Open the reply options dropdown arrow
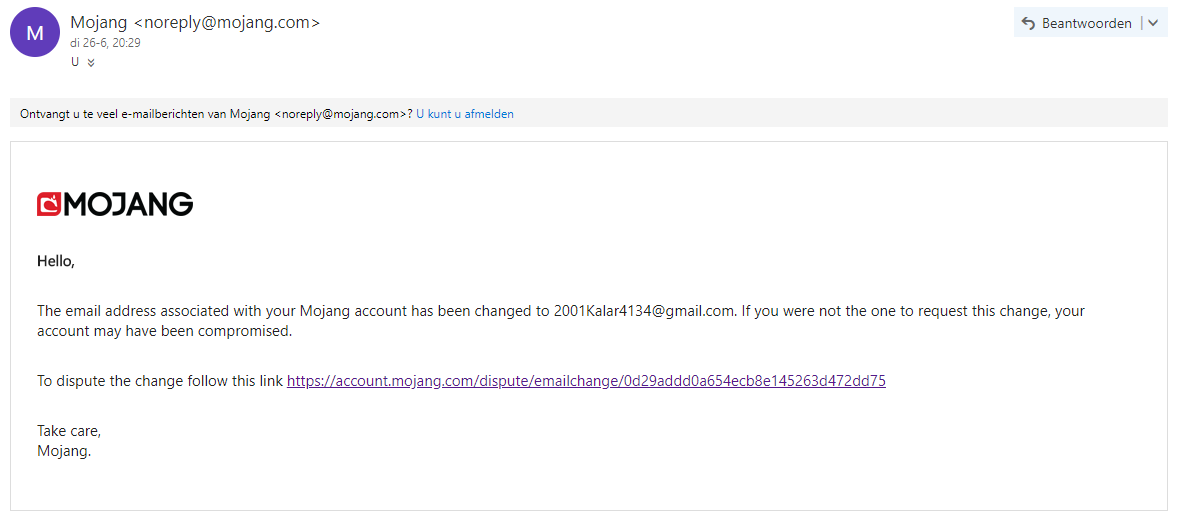The width and height of the screenshot is (1185, 522). click(x=1153, y=23)
